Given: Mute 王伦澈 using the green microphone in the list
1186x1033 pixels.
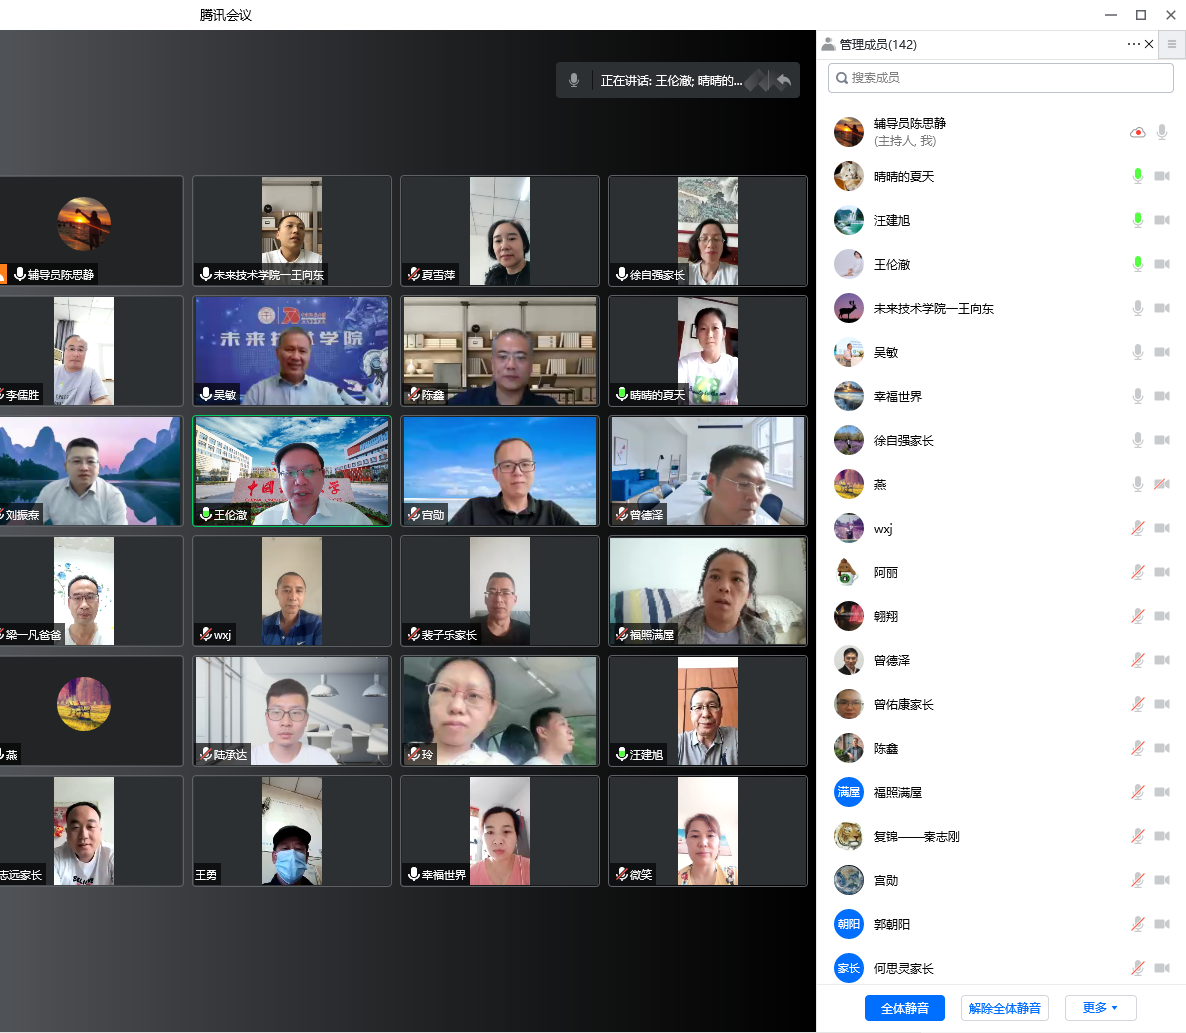Looking at the screenshot, I should click(x=1137, y=264).
